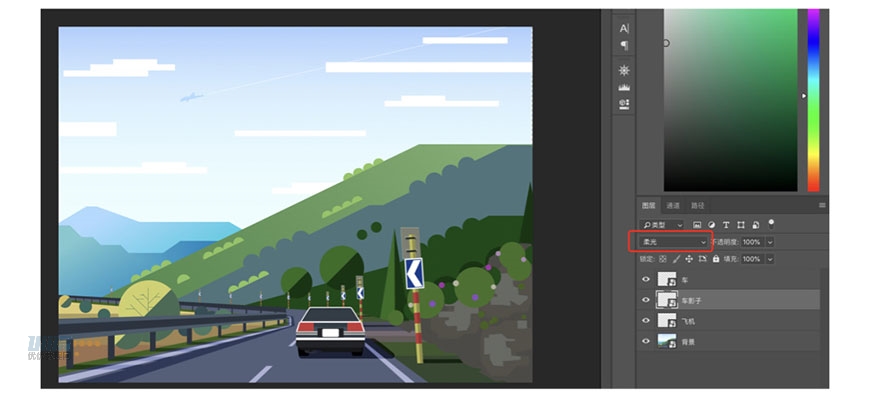Filter layers by pixel image icon

(x=697, y=225)
